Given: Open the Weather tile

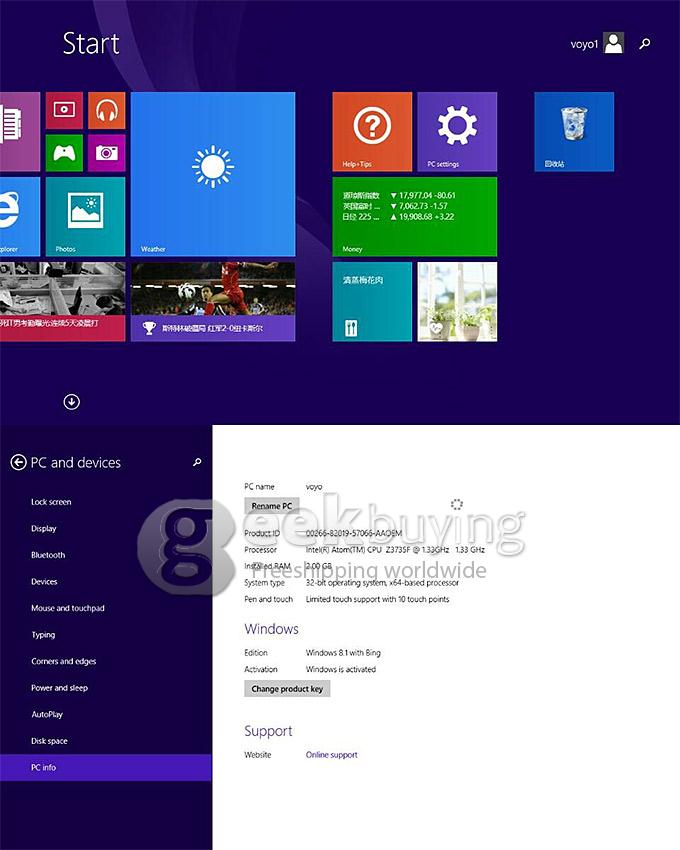Looking at the screenshot, I should tap(213, 174).
